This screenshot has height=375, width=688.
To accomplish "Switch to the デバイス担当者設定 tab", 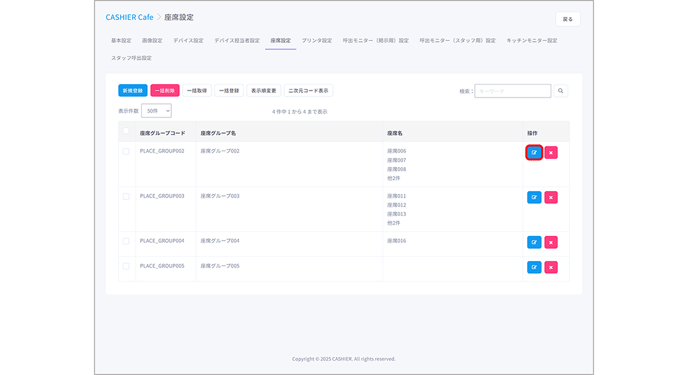I will [237, 40].
